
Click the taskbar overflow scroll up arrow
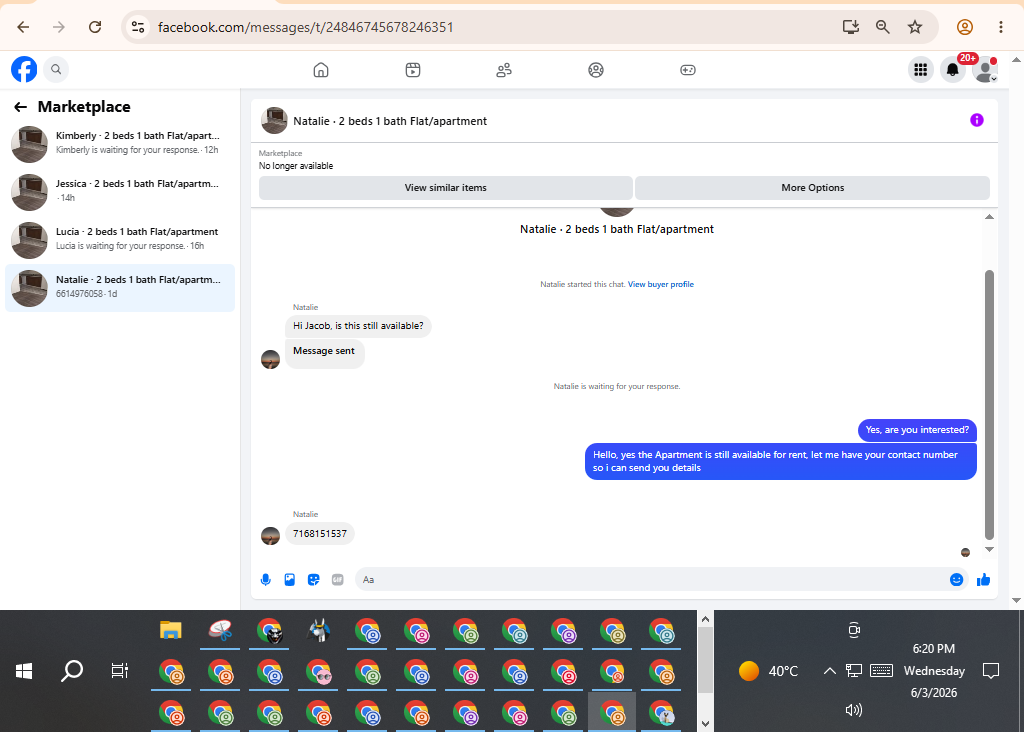[705, 618]
